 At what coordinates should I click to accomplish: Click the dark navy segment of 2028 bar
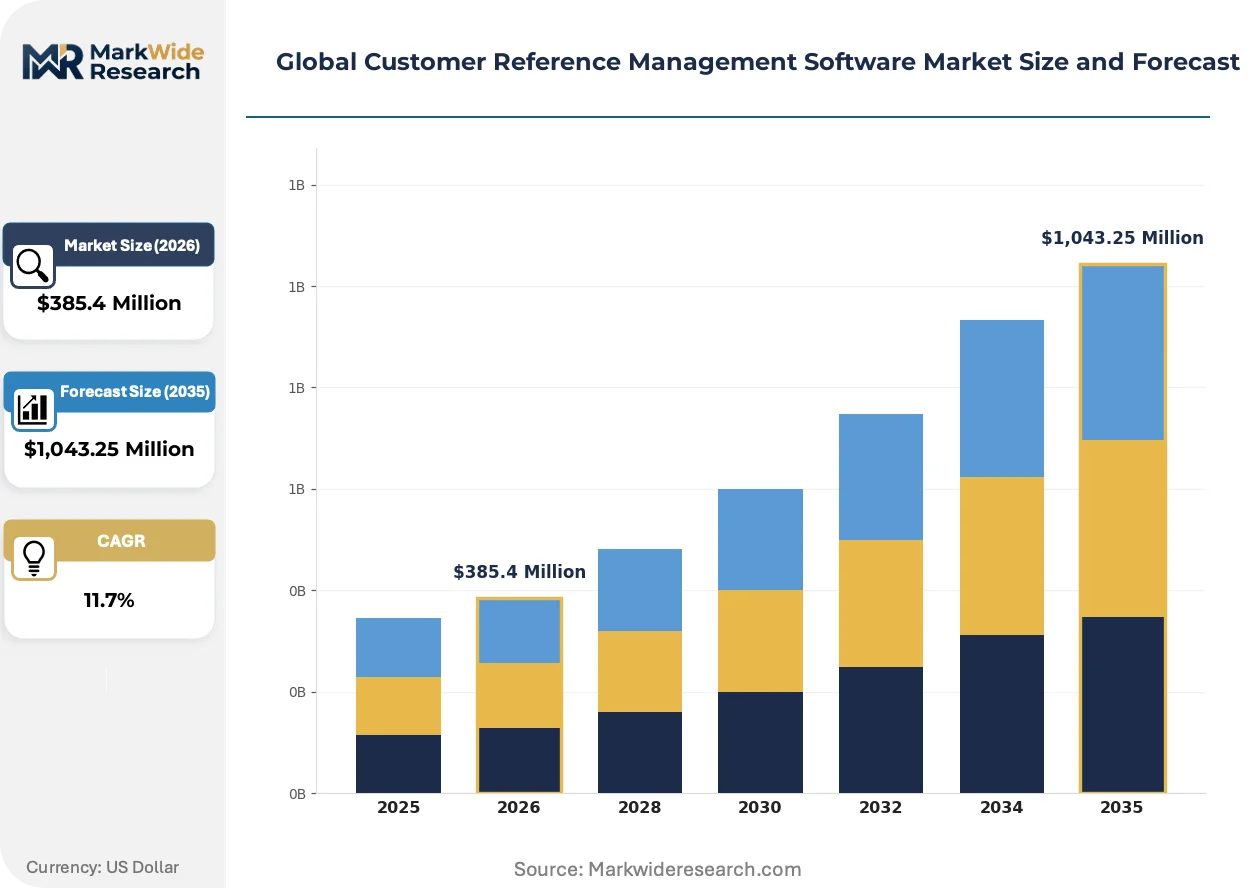639,752
